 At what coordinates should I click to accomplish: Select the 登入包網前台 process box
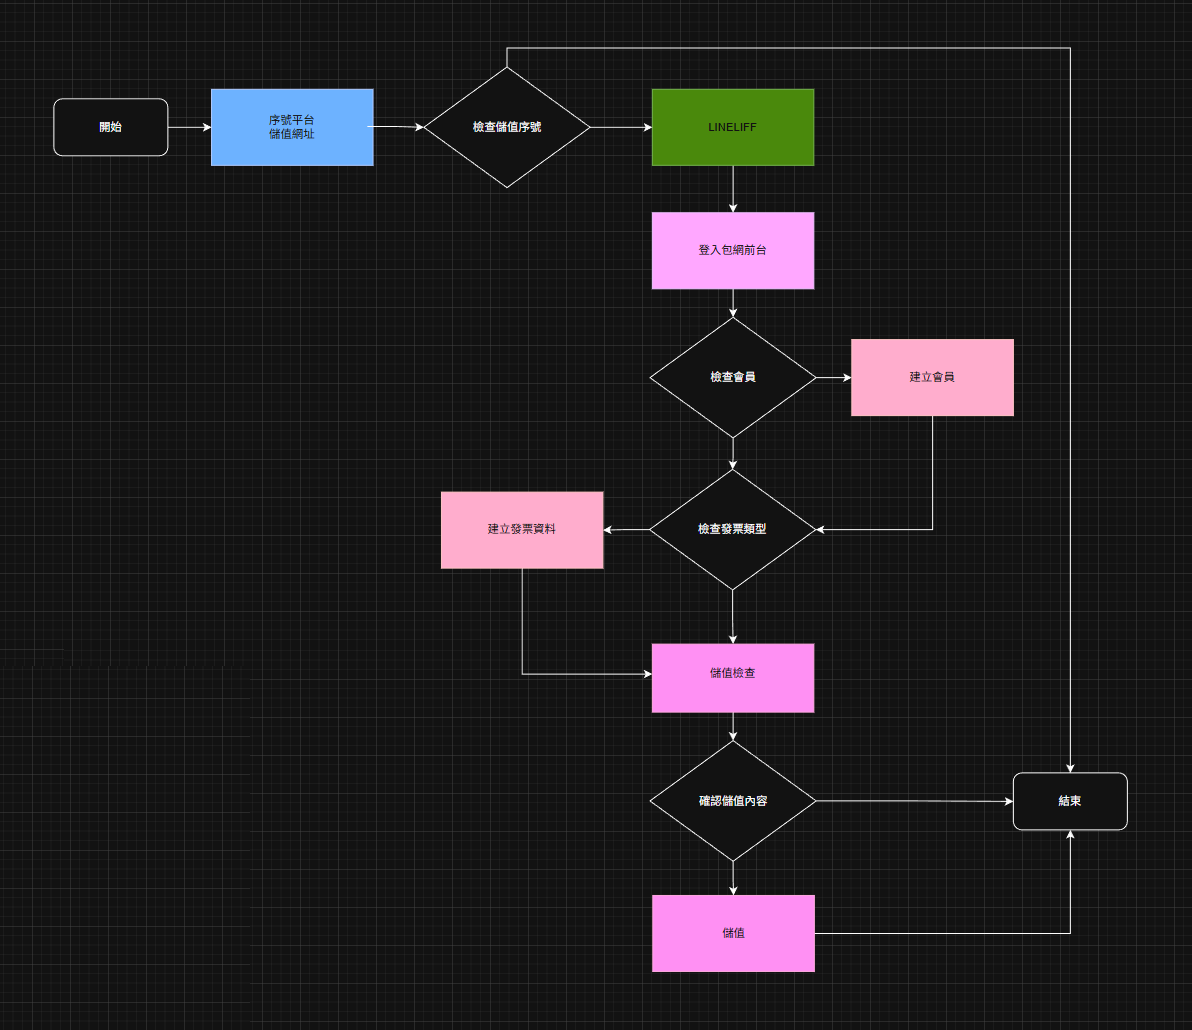tap(733, 250)
